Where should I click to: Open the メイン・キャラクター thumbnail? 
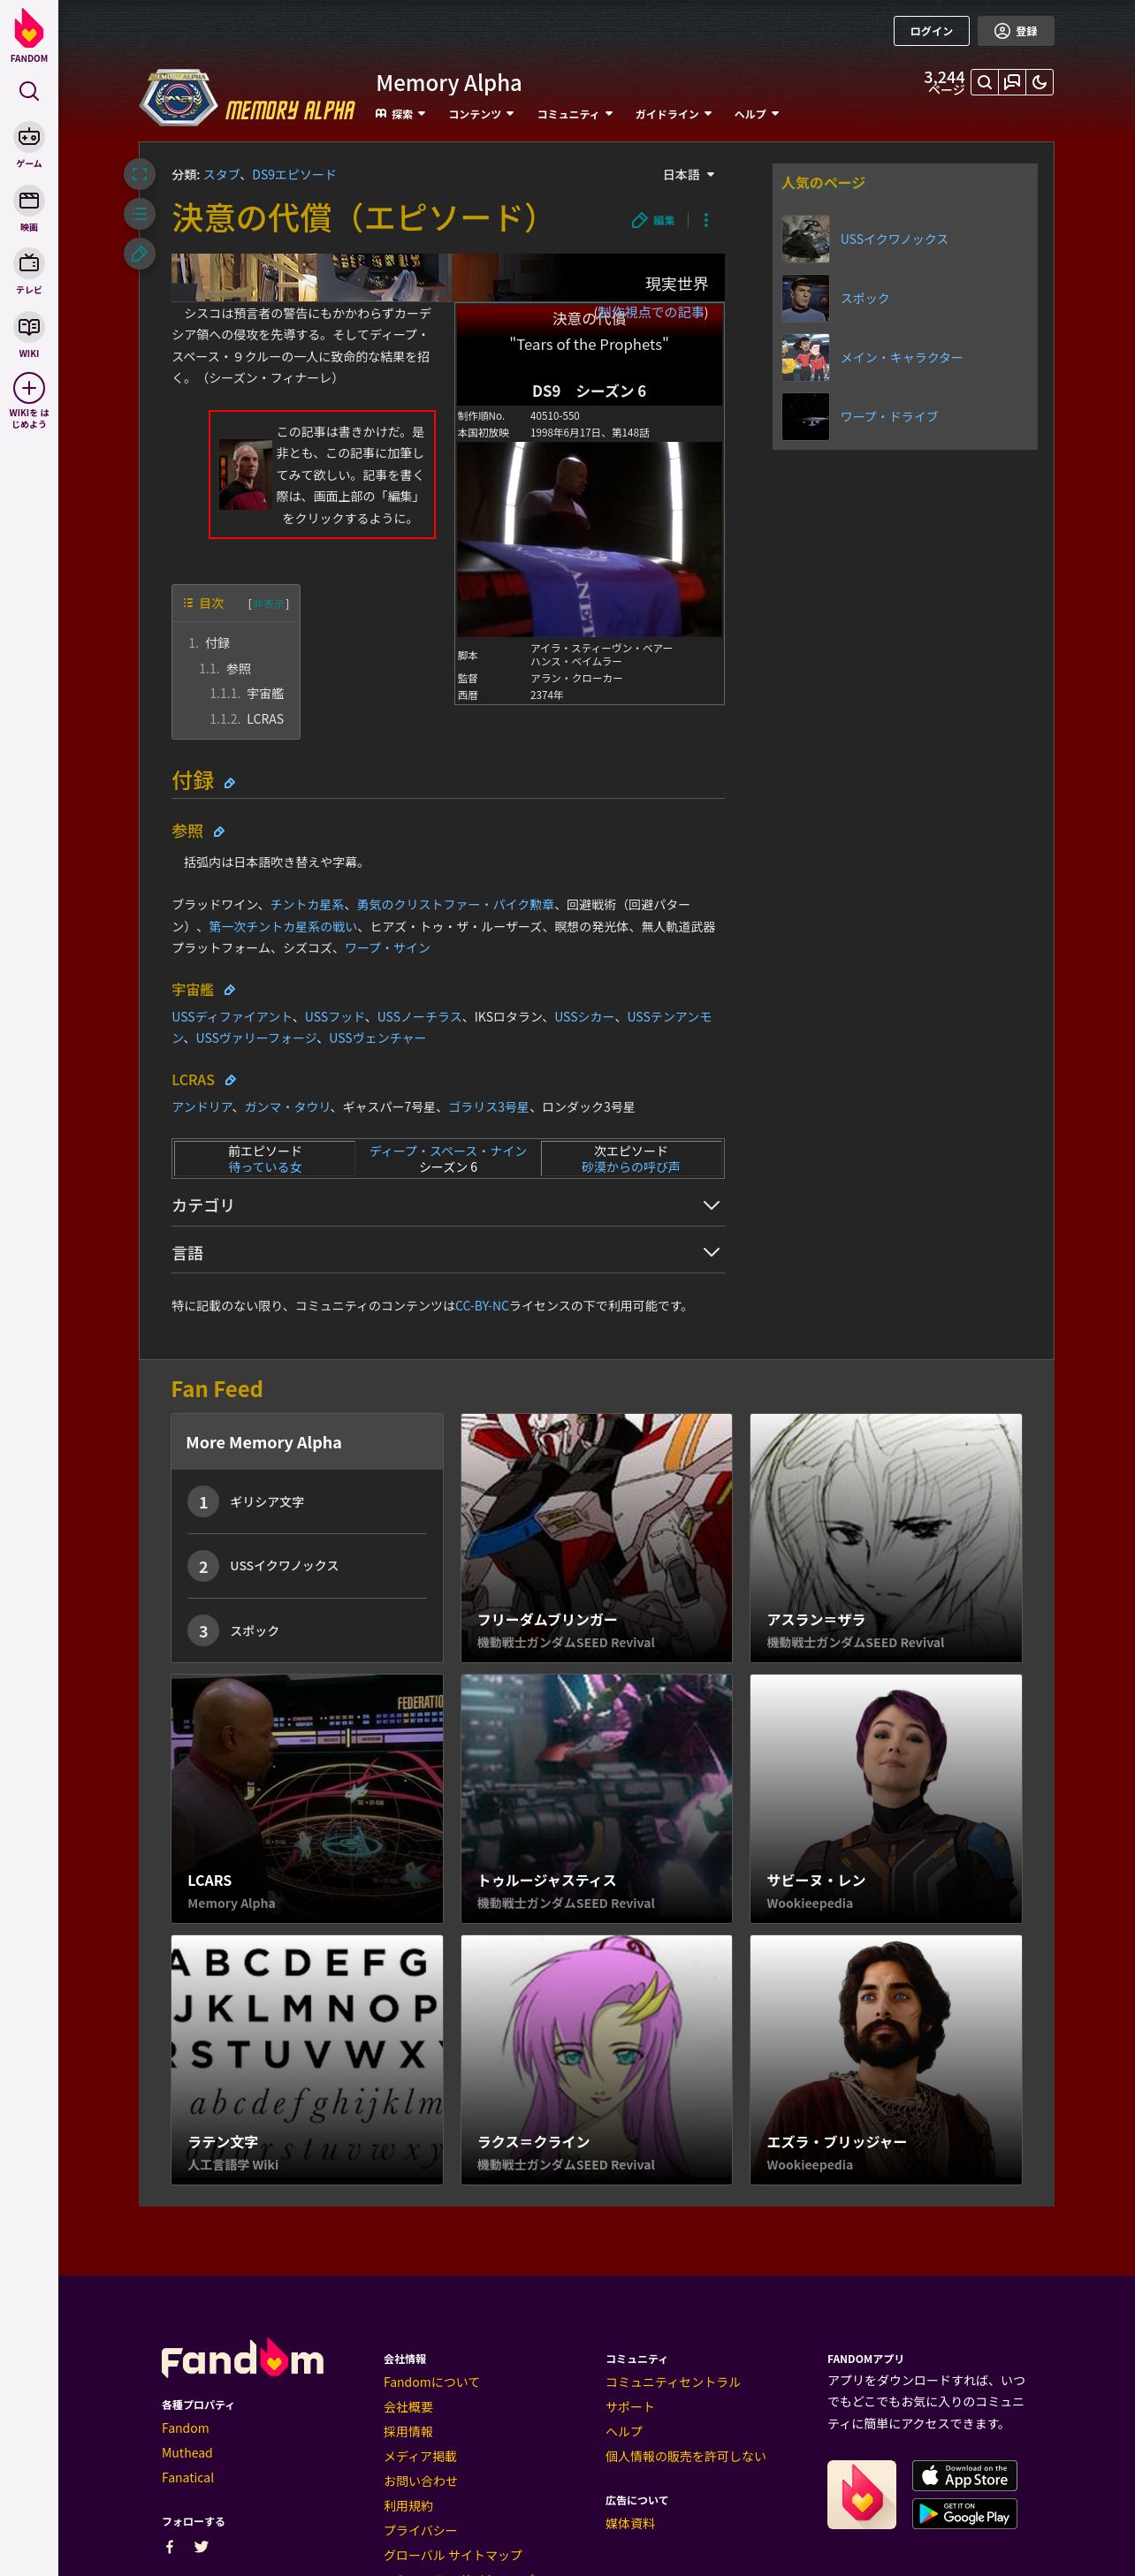(x=805, y=358)
